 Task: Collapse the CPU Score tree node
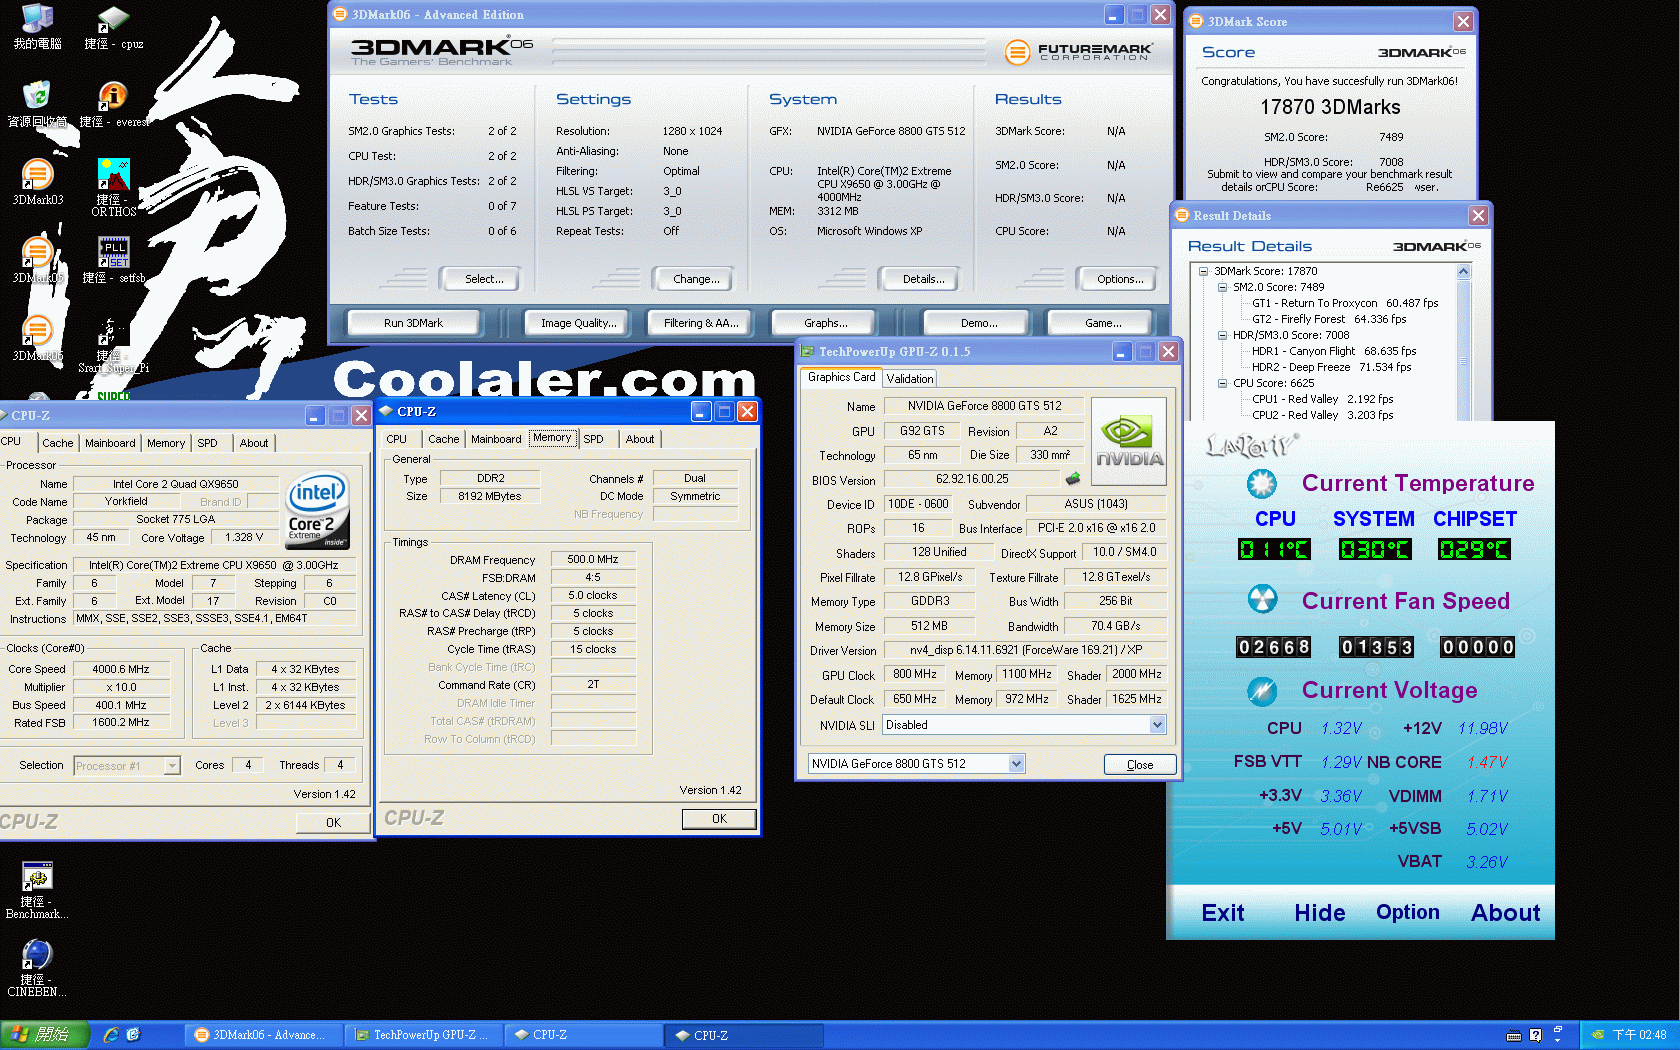tap(1222, 383)
